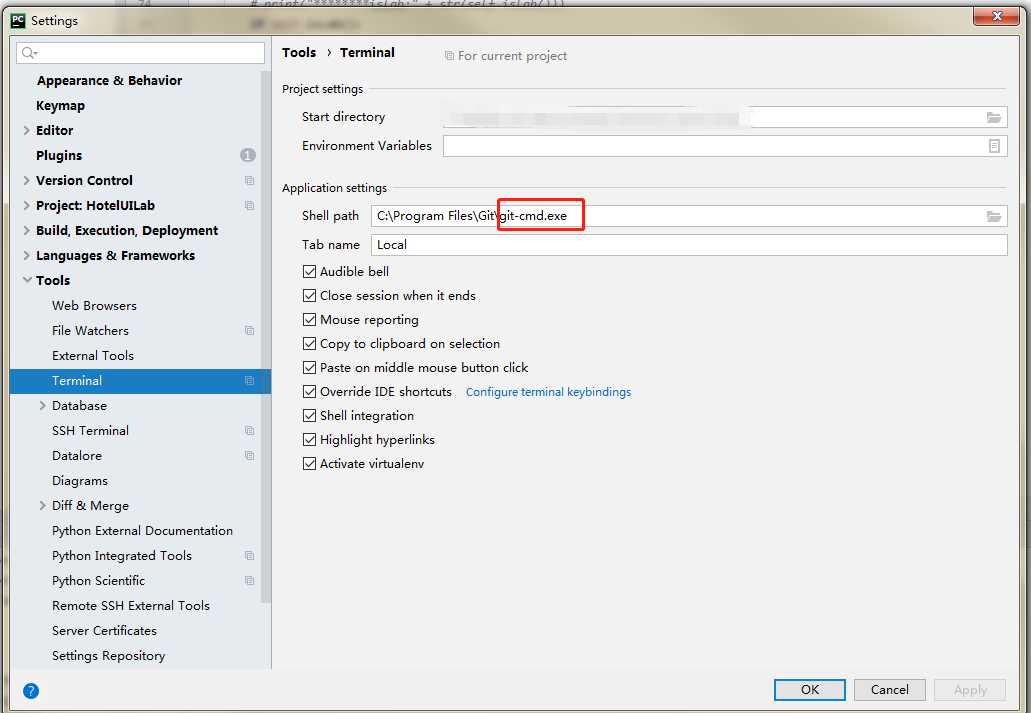The width and height of the screenshot is (1031, 713).
Task: Disable the Audible bell checkbox
Action: (310, 272)
